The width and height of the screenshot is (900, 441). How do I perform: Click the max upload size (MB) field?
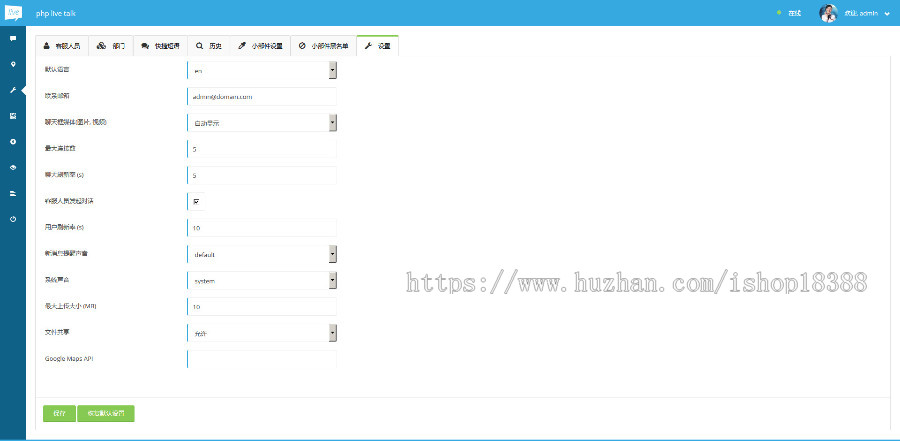point(262,307)
